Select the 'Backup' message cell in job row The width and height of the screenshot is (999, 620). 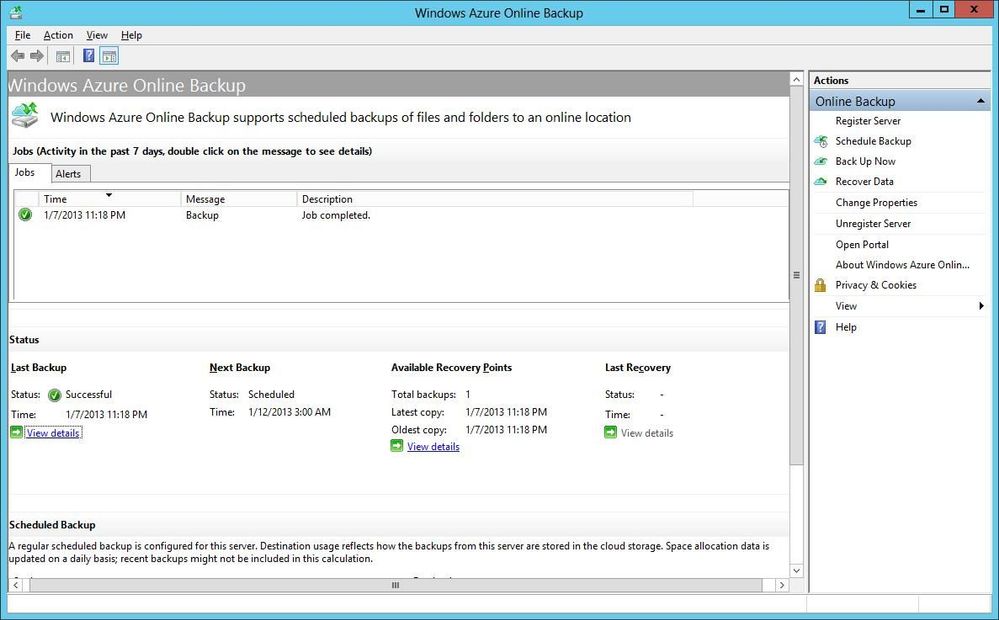[202, 215]
